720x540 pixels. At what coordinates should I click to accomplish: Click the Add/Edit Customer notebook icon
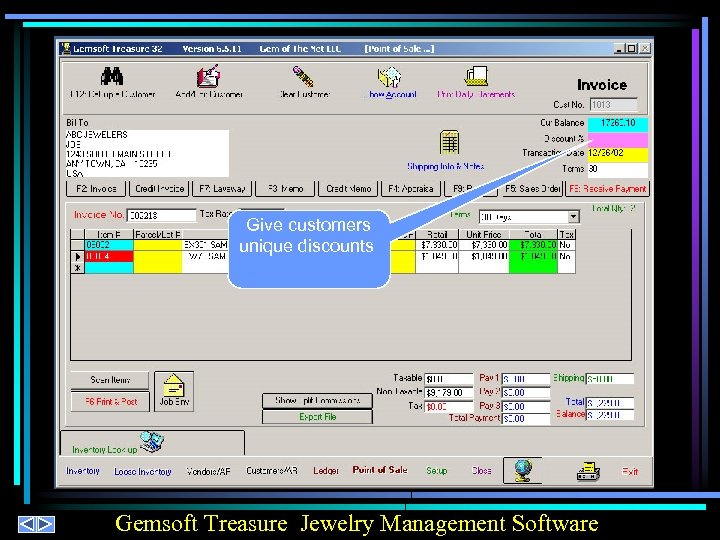[x=208, y=76]
